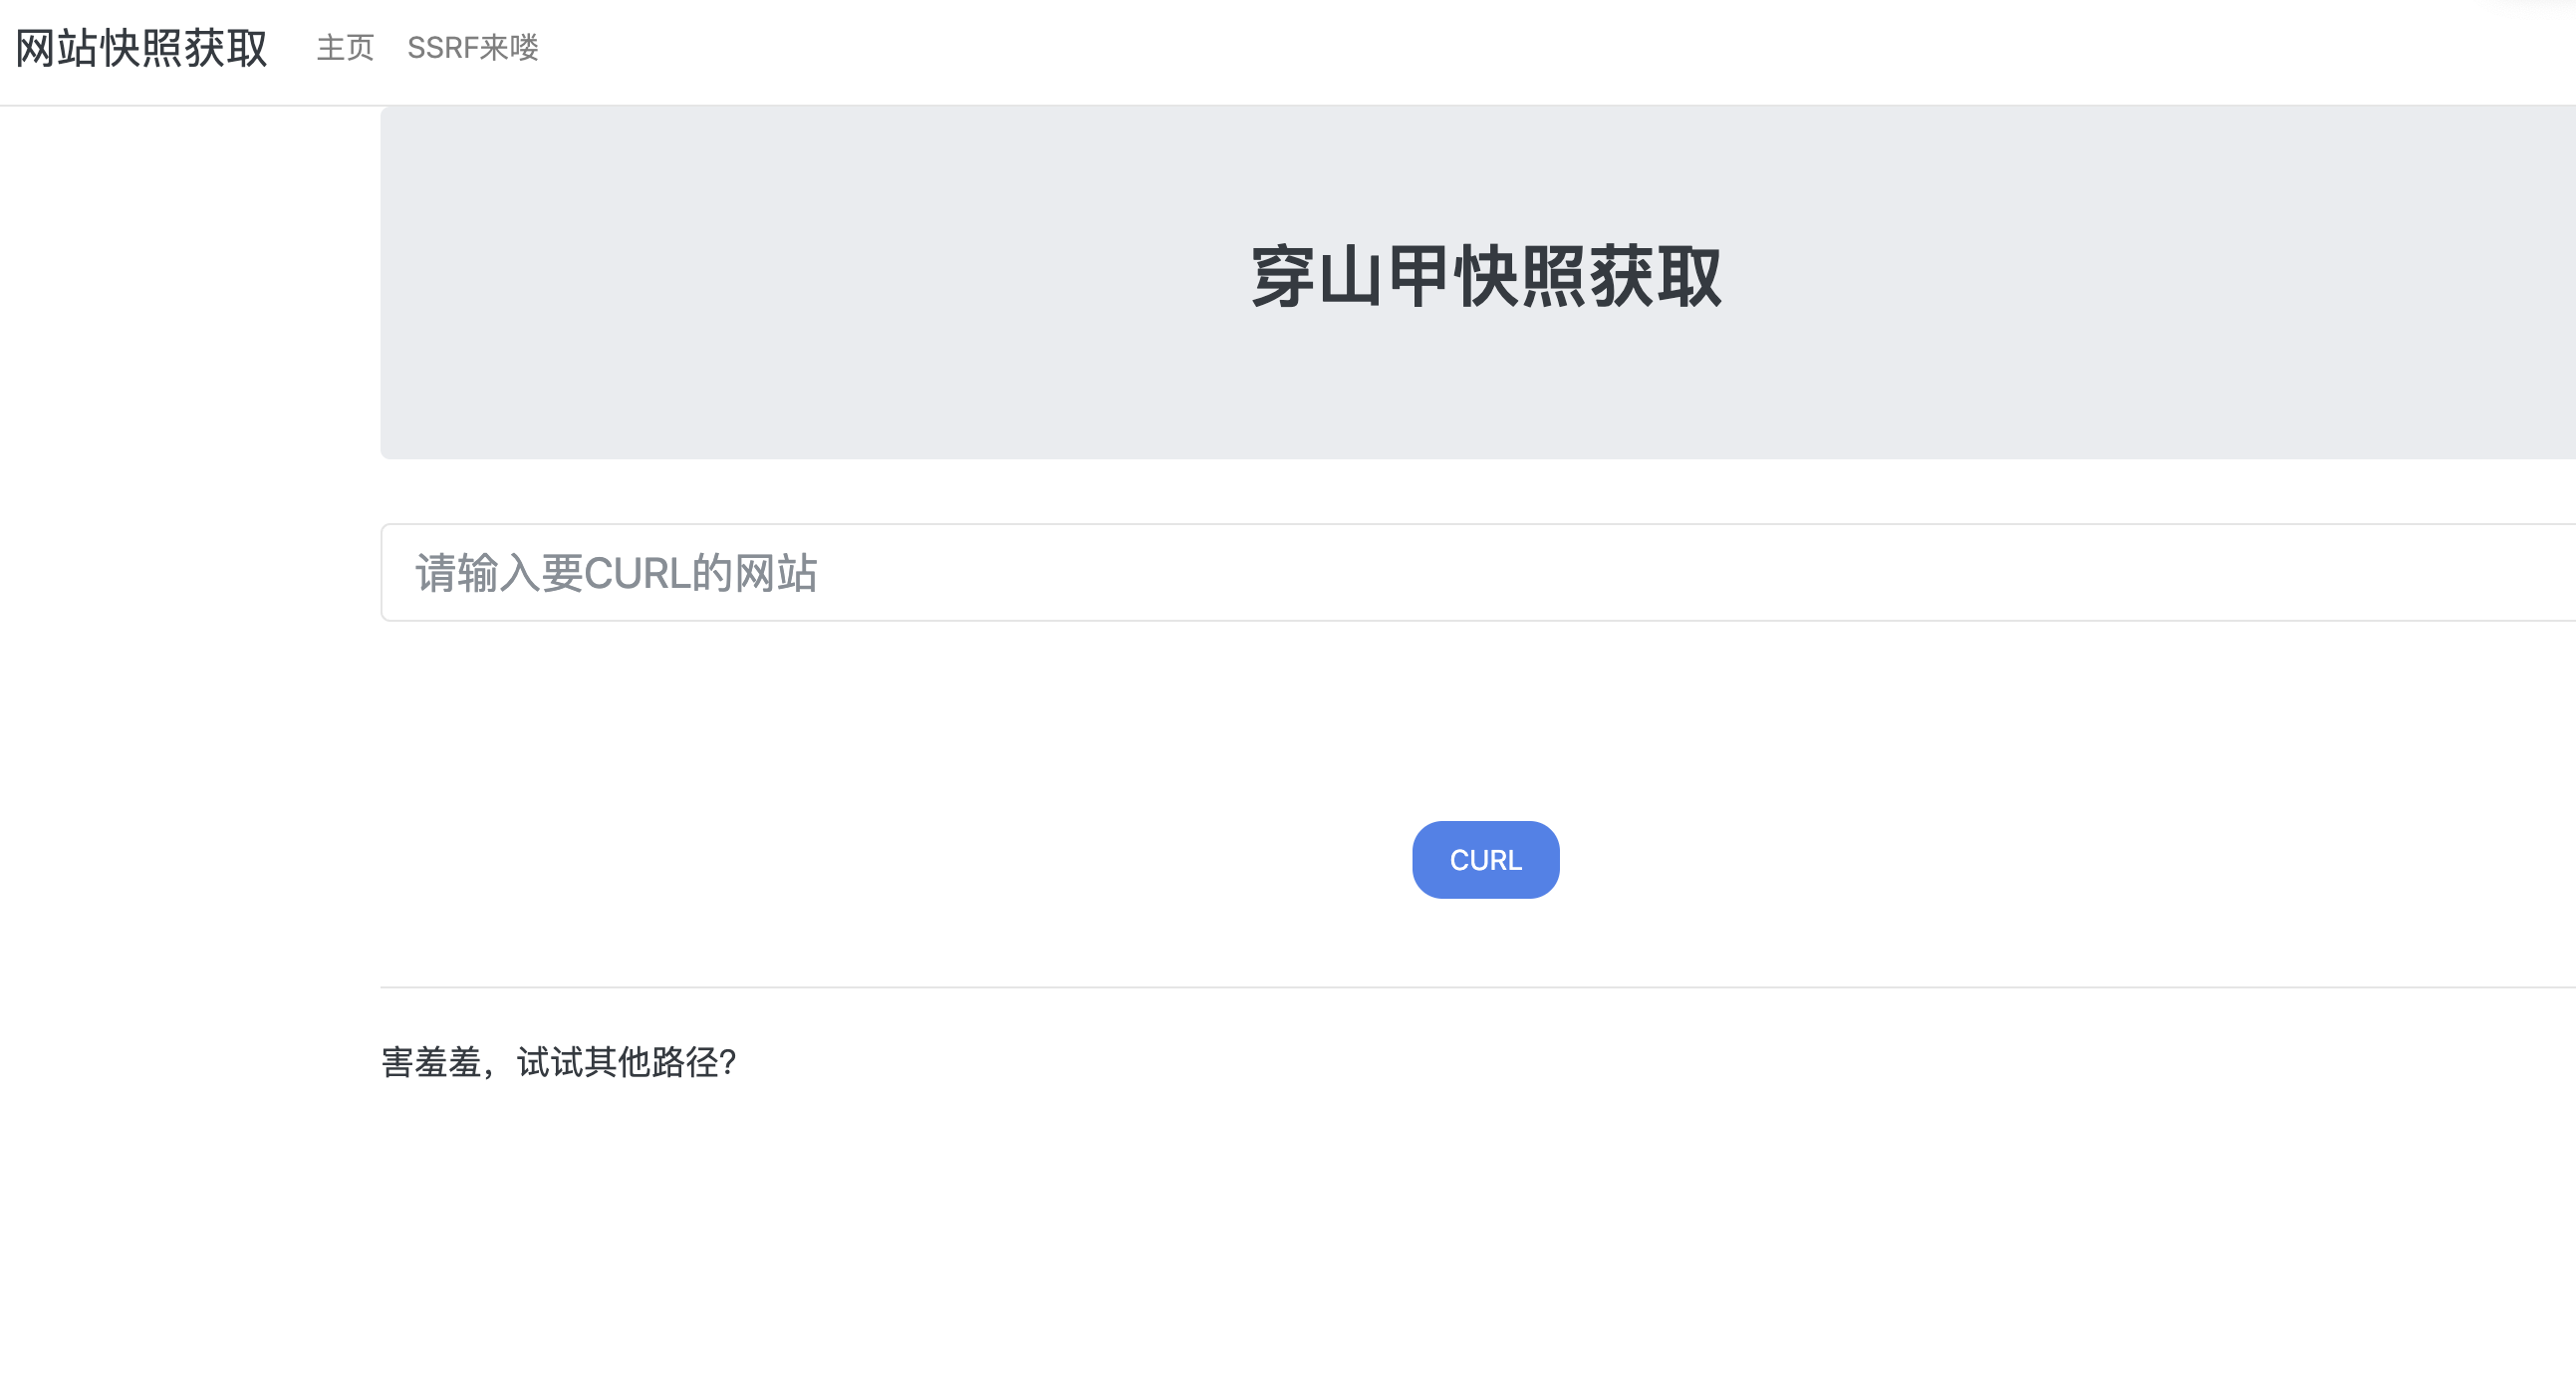2576x1385 pixels.
Task: Click the blank area between input and CURL button
Action: 1478,720
